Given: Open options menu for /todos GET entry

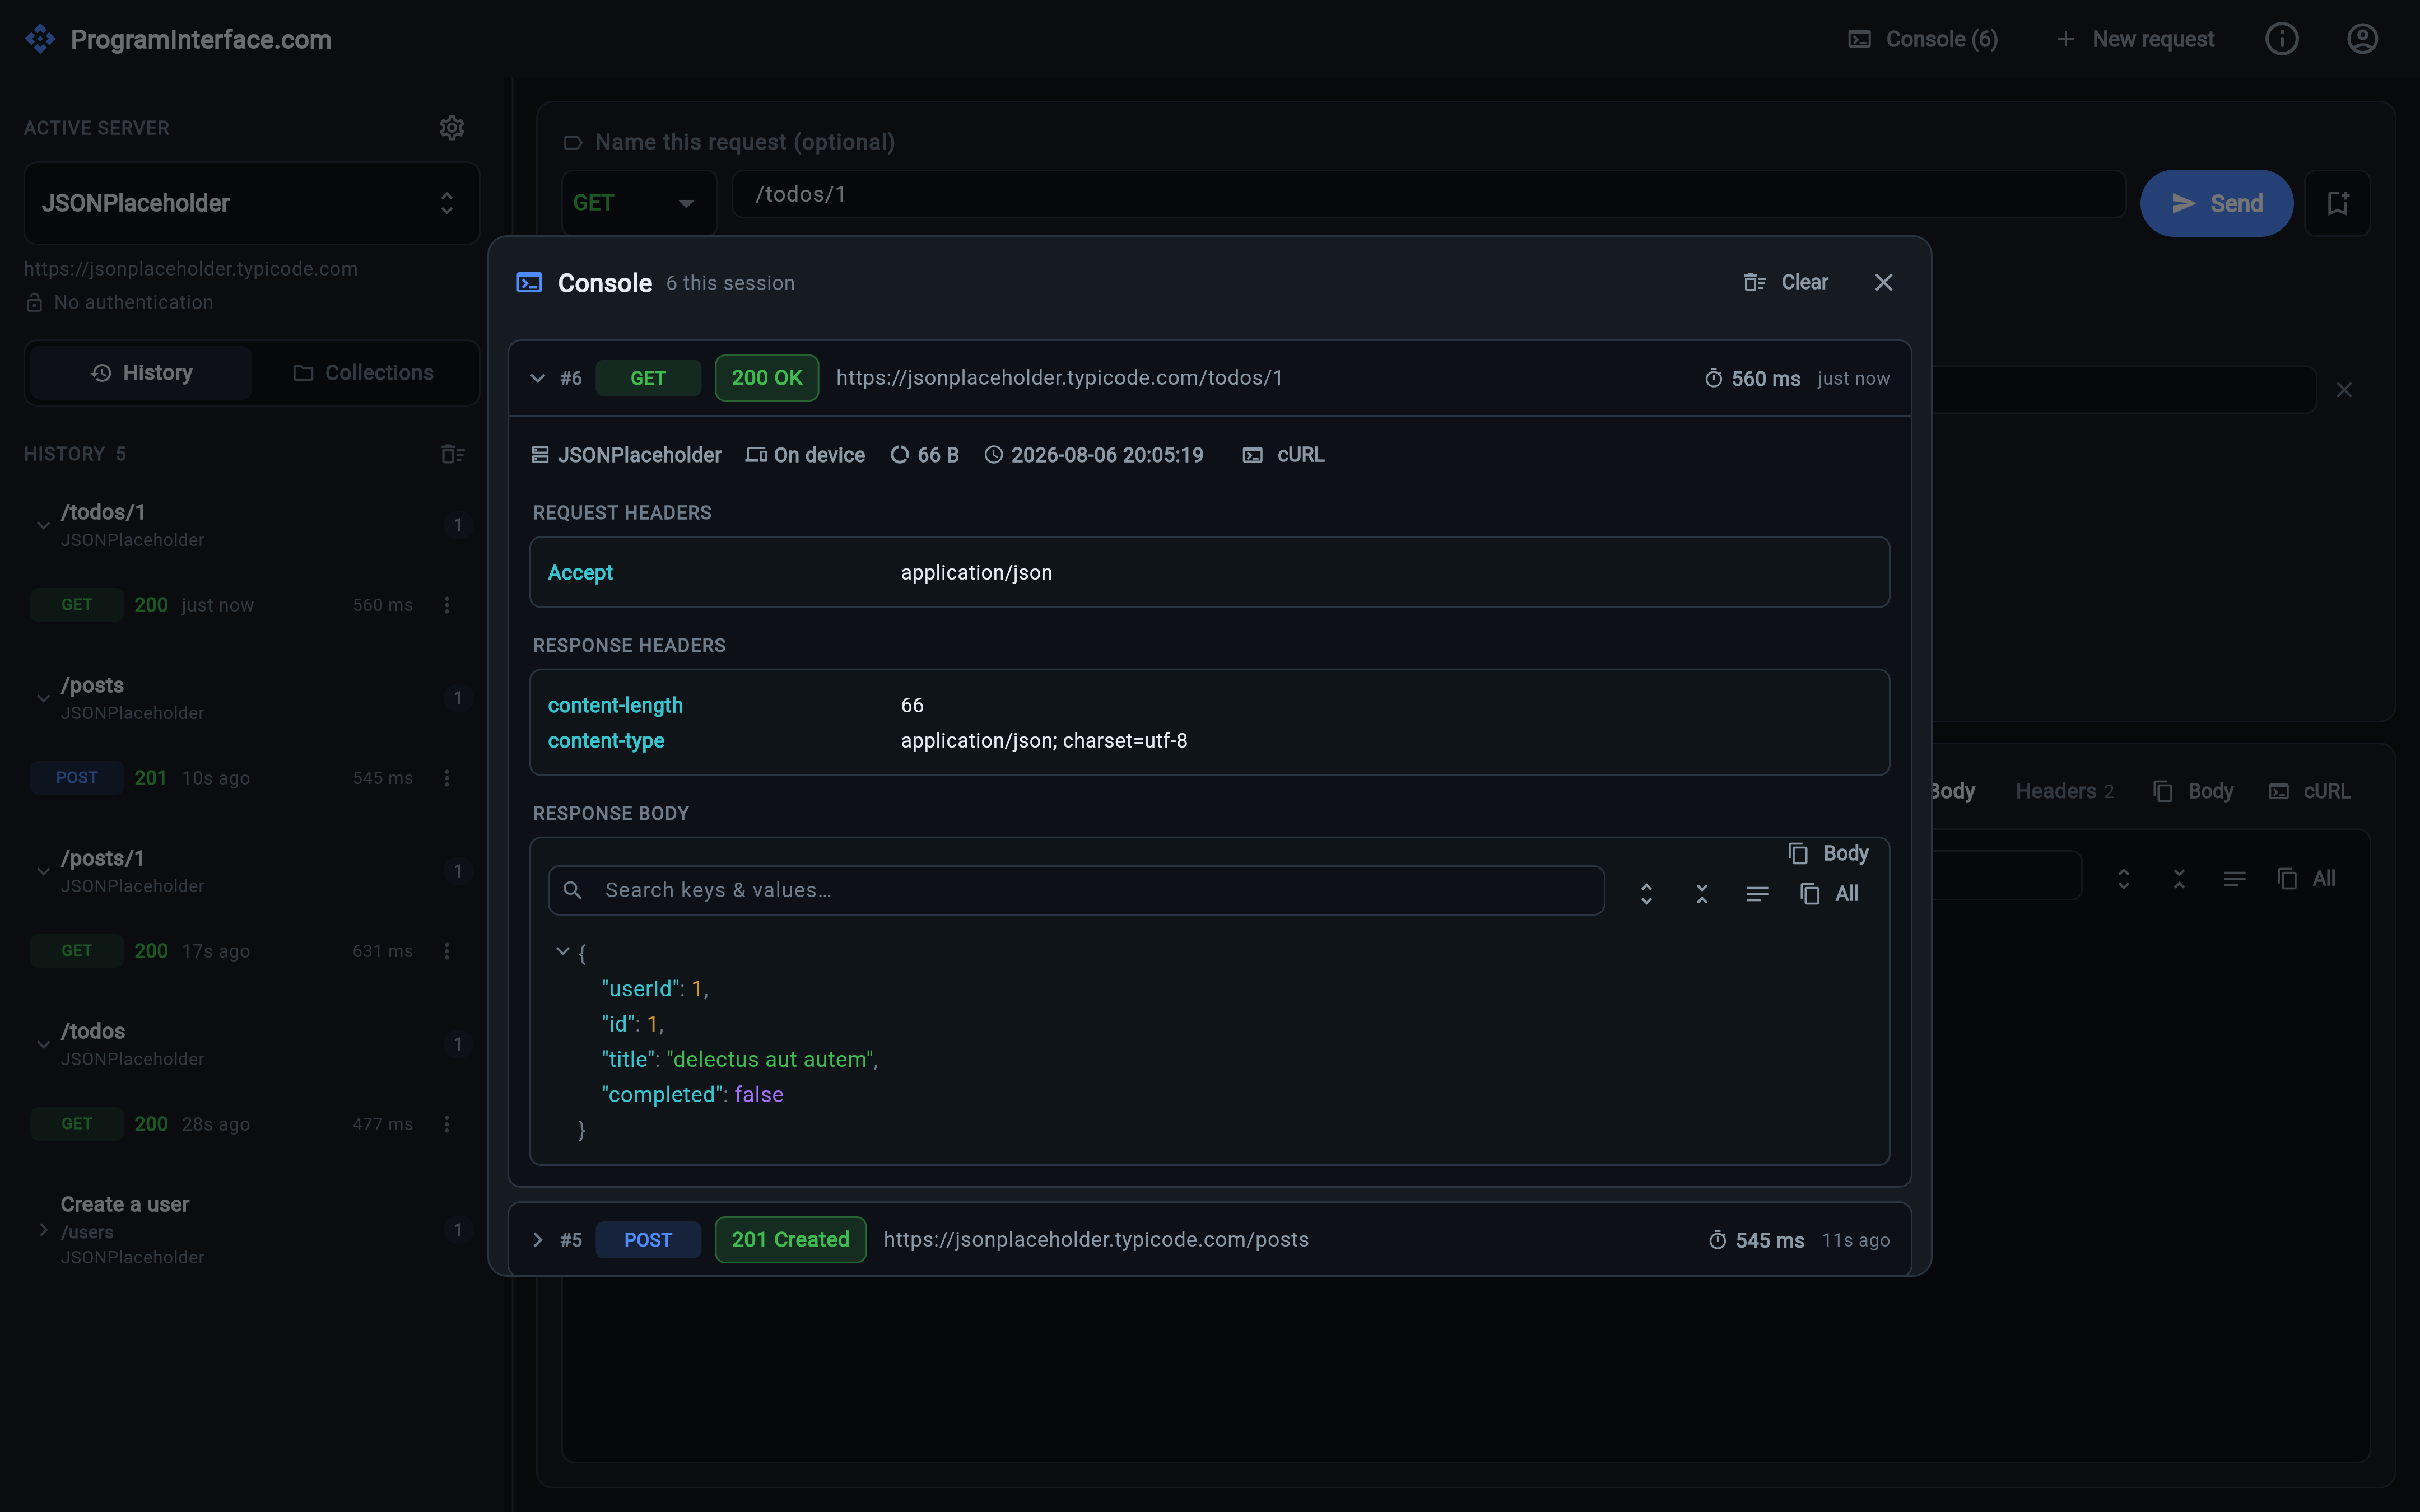Looking at the screenshot, I should pyautogui.click(x=447, y=1124).
